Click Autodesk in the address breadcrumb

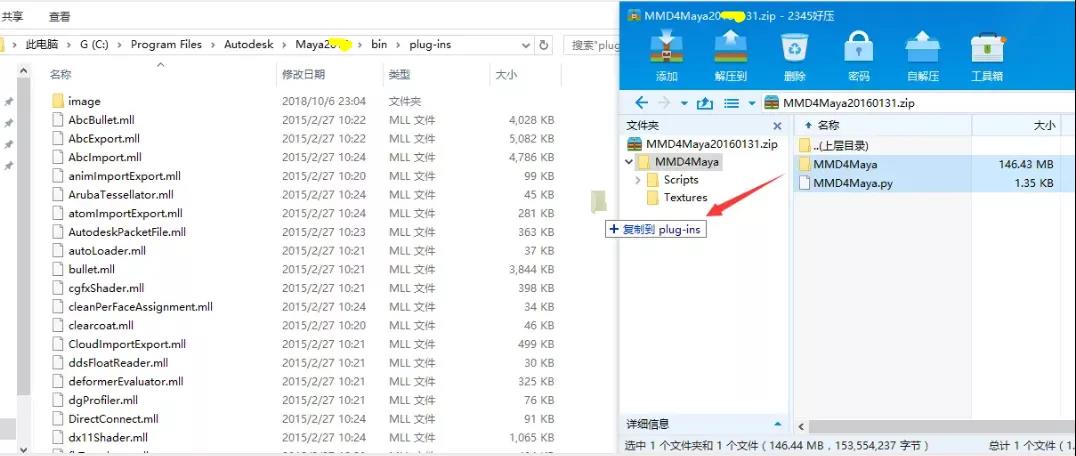[x=248, y=45]
